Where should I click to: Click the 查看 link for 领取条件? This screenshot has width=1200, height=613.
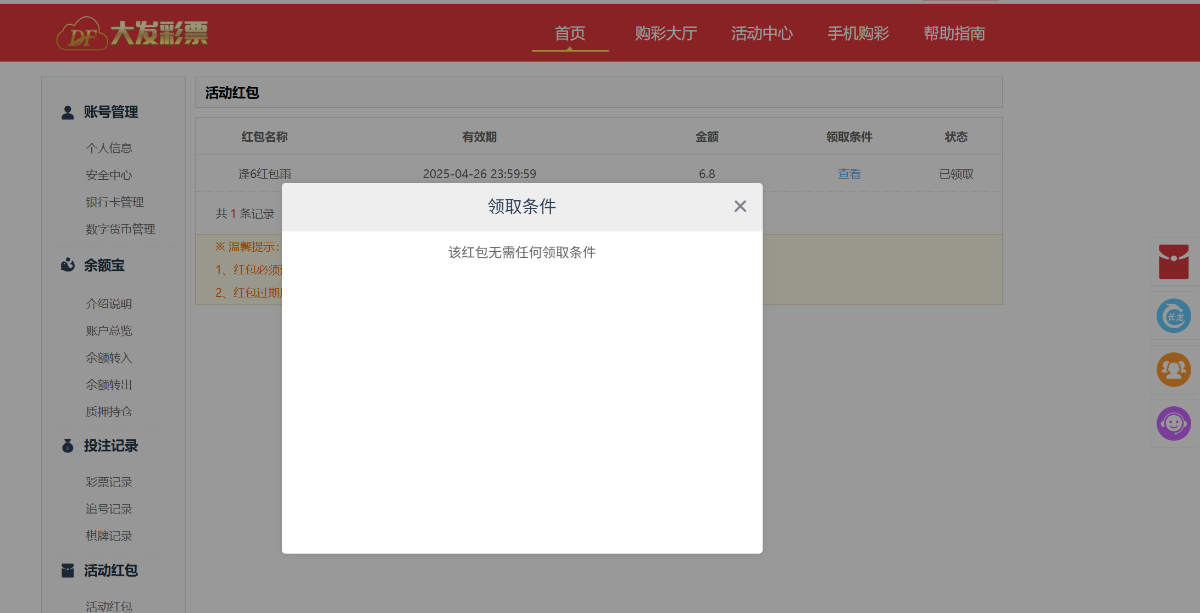[x=849, y=173]
